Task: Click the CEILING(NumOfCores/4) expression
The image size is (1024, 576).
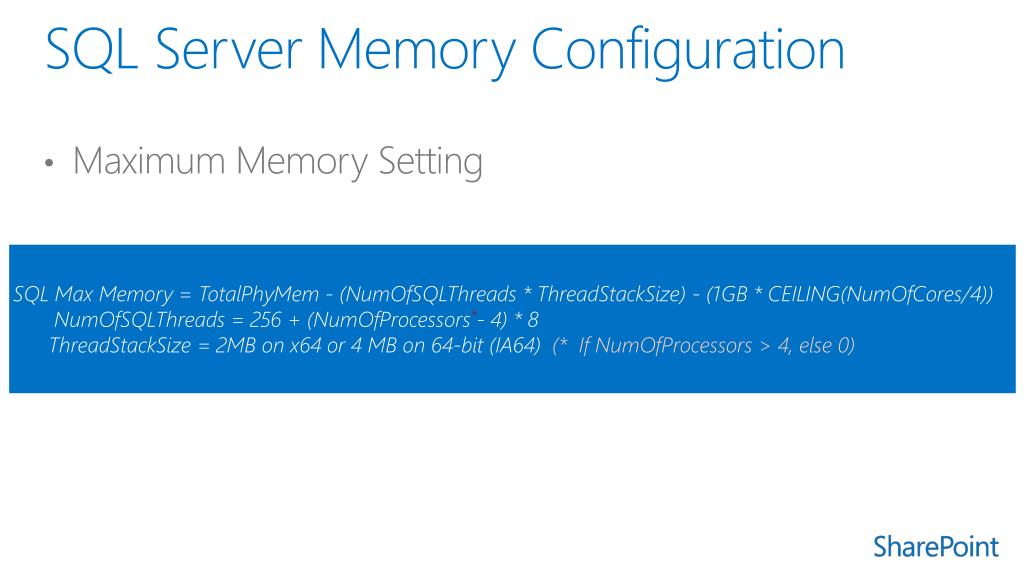Action: [876, 295]
